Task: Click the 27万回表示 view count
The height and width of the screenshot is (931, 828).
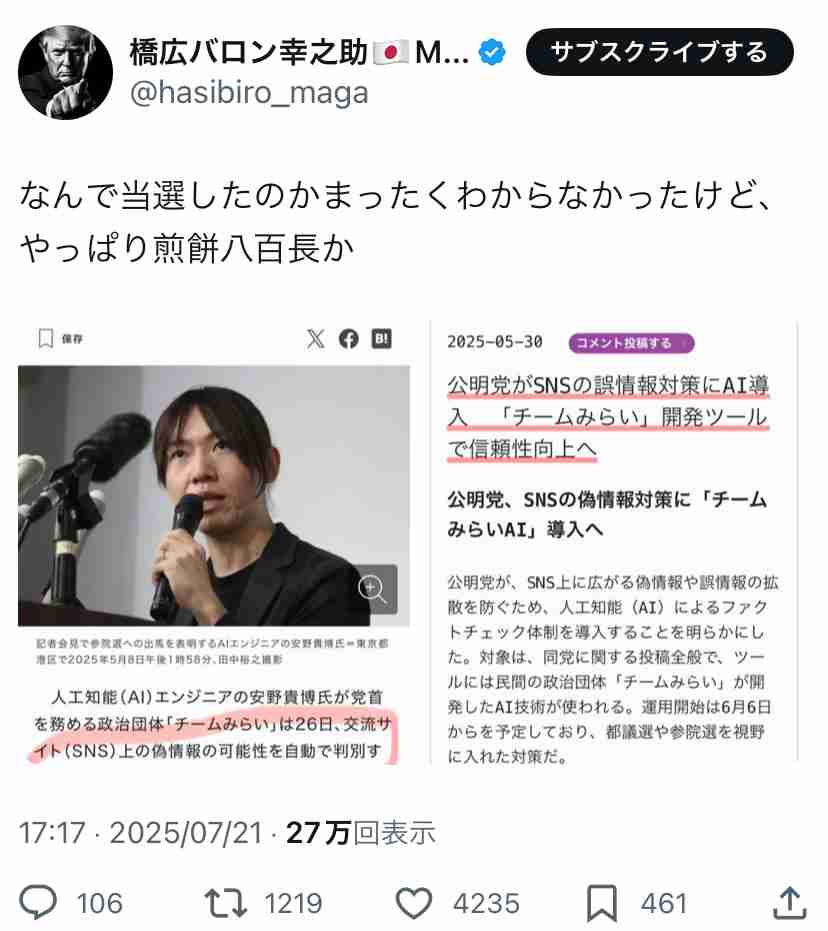Action: [x=361, y=833]
